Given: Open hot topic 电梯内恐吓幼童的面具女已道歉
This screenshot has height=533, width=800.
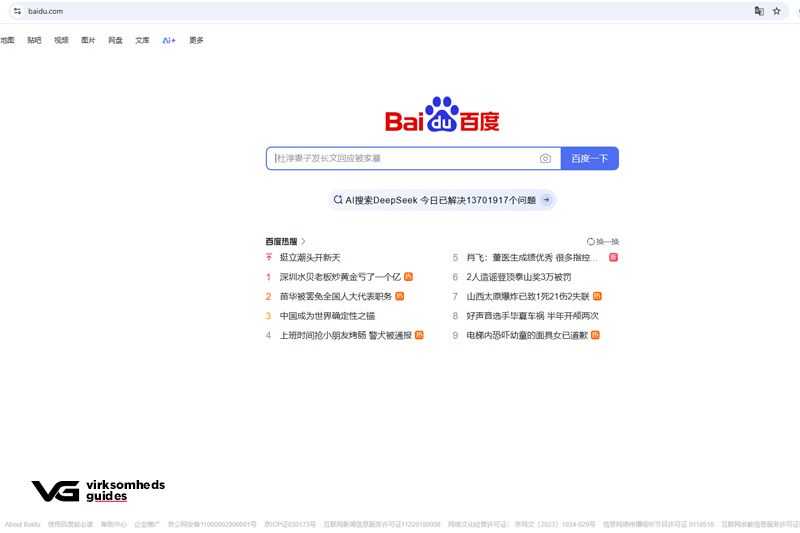Looking at the screenshot, I should click(x=527, y=335).
